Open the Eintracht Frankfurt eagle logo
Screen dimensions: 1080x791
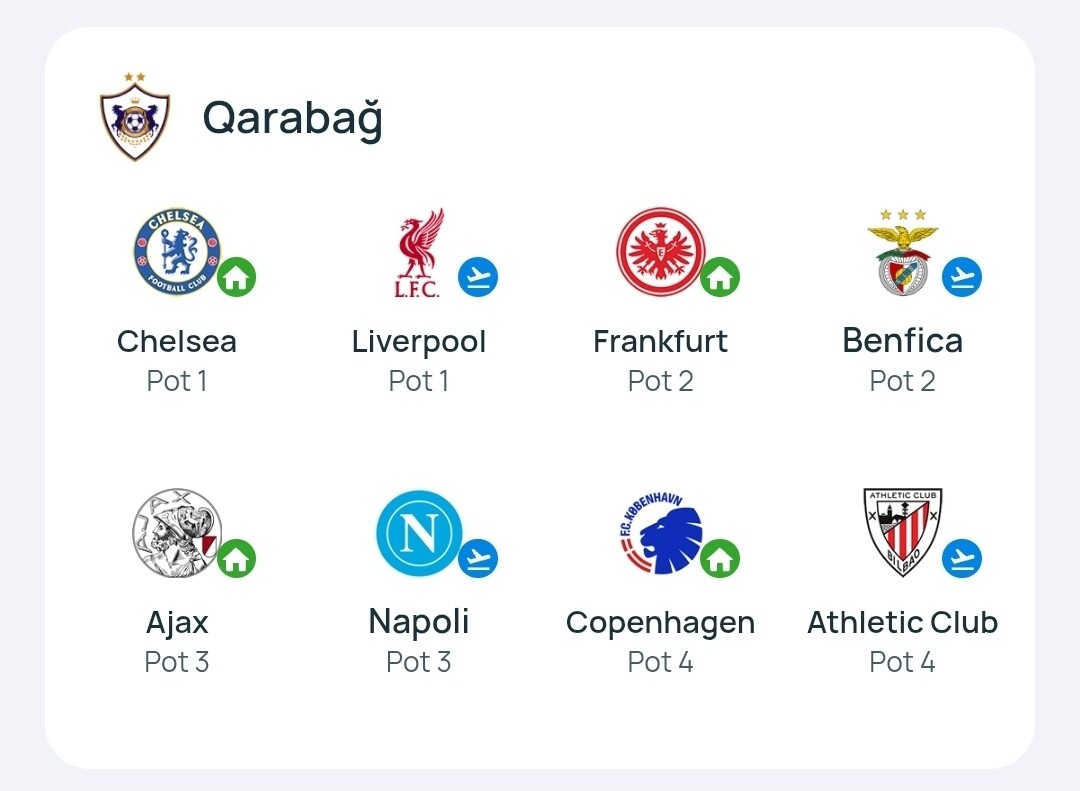click(660, 252)
